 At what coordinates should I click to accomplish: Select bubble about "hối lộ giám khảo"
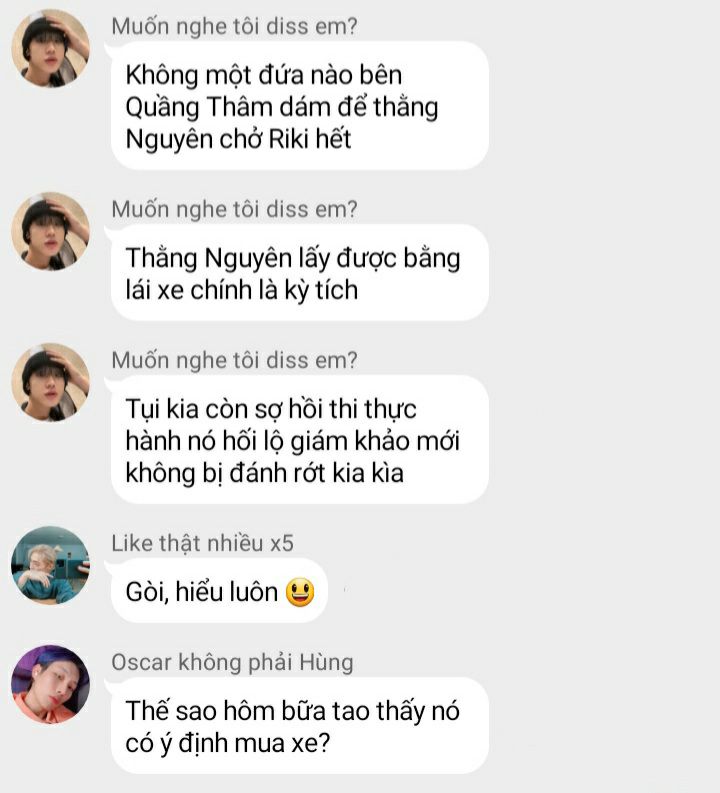coord(300,439)
